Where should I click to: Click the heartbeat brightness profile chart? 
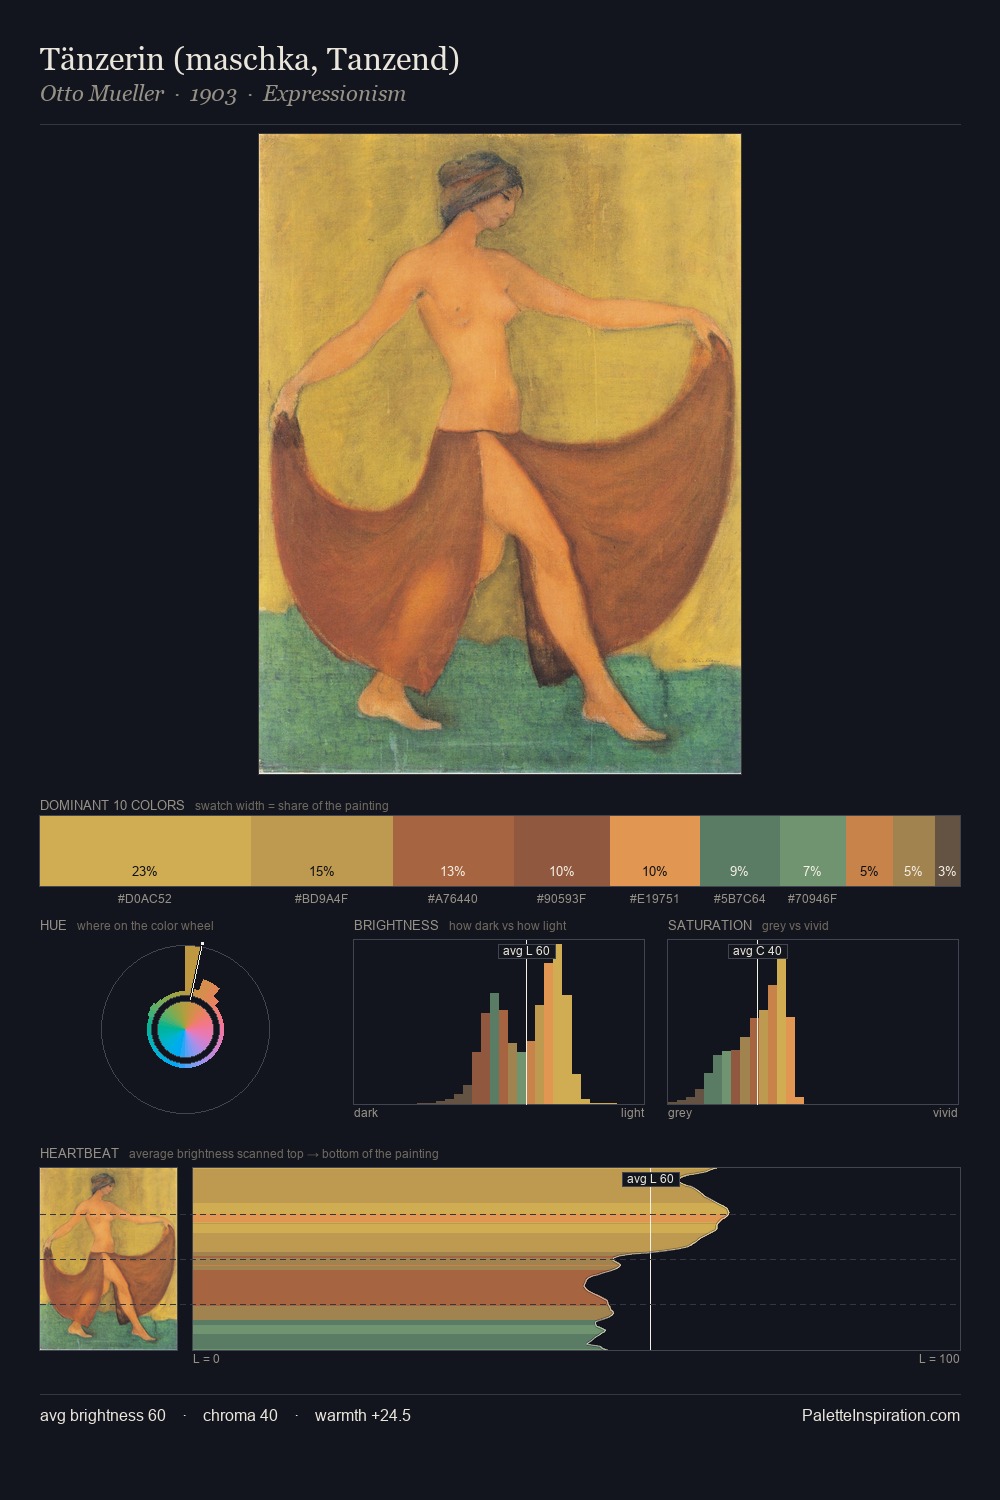click(576, 1259)
